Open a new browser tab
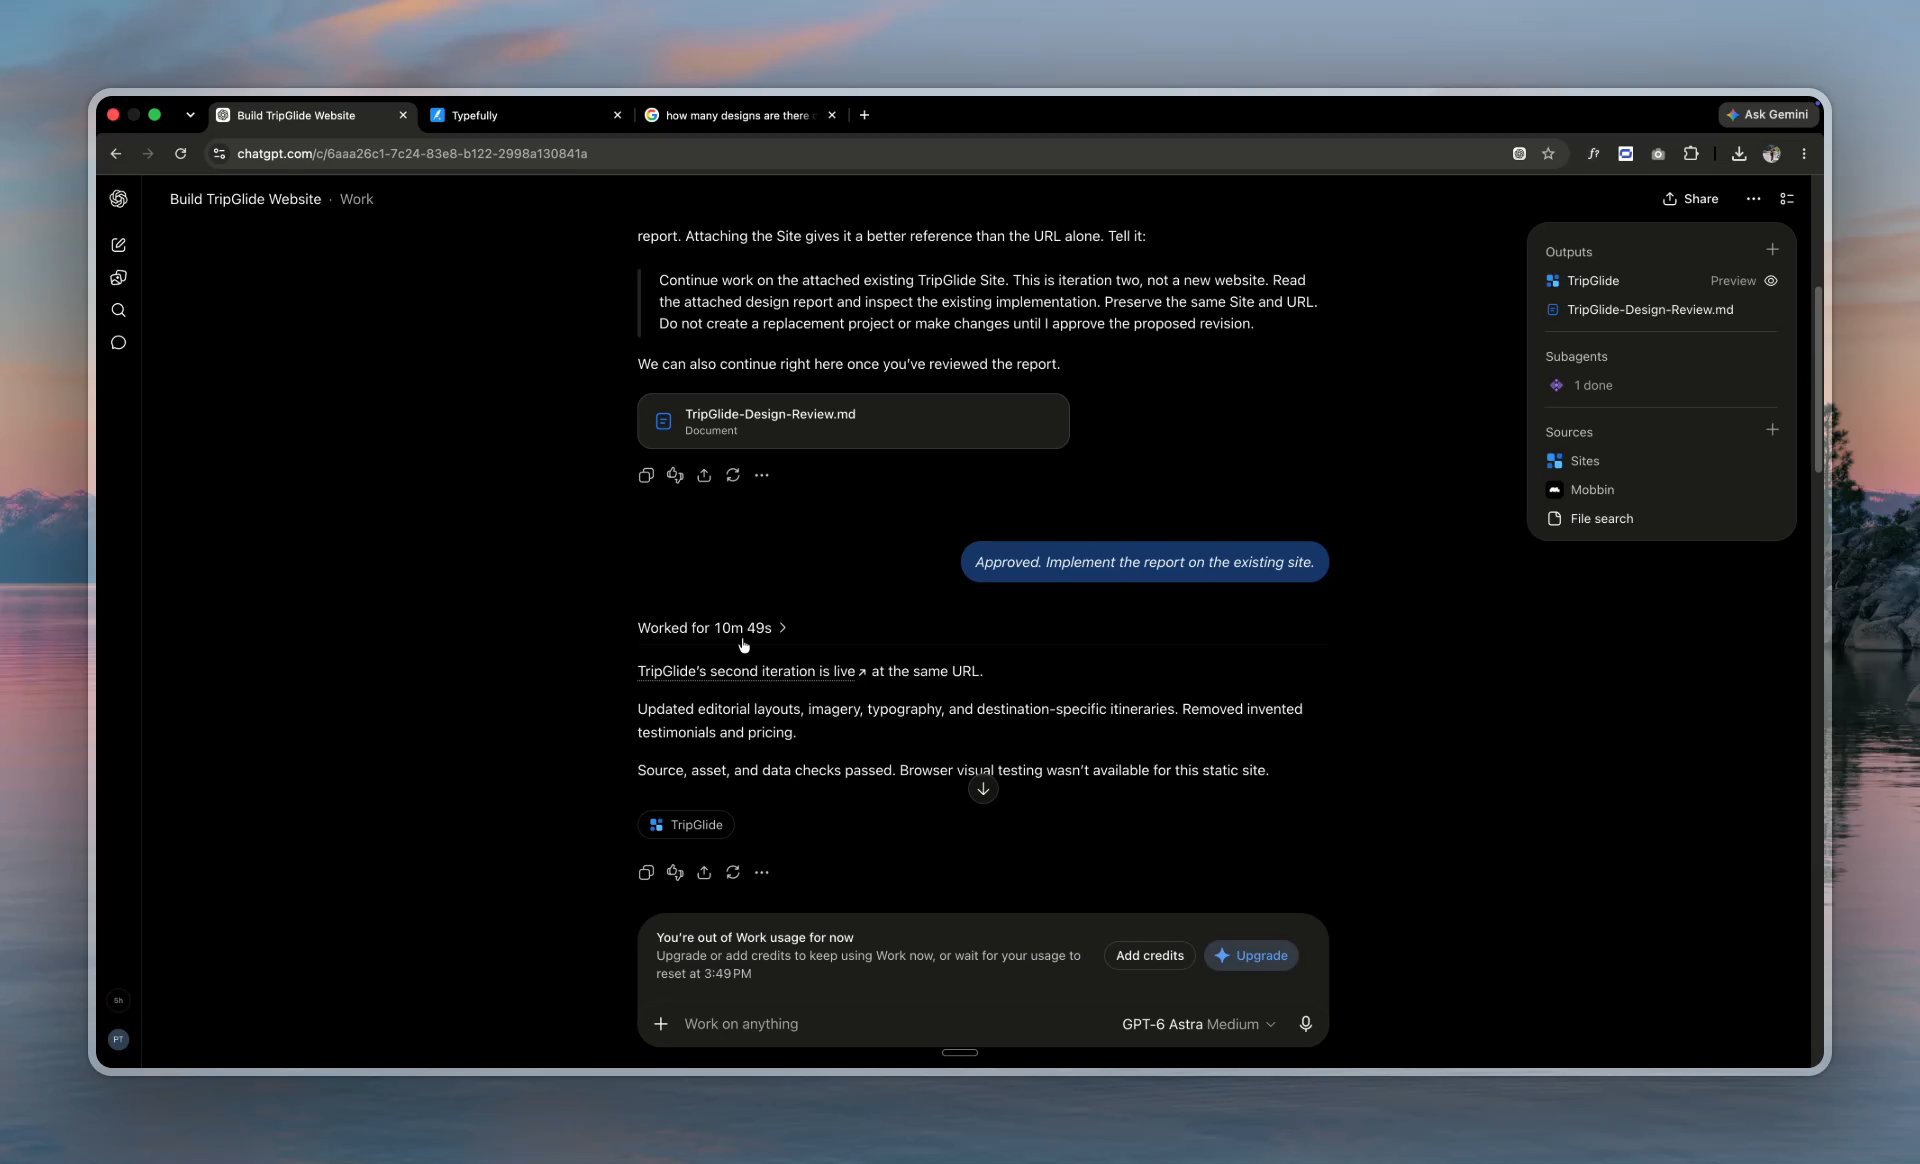Viewport: 1920px width, 1164px height. [x=864, y=115]
